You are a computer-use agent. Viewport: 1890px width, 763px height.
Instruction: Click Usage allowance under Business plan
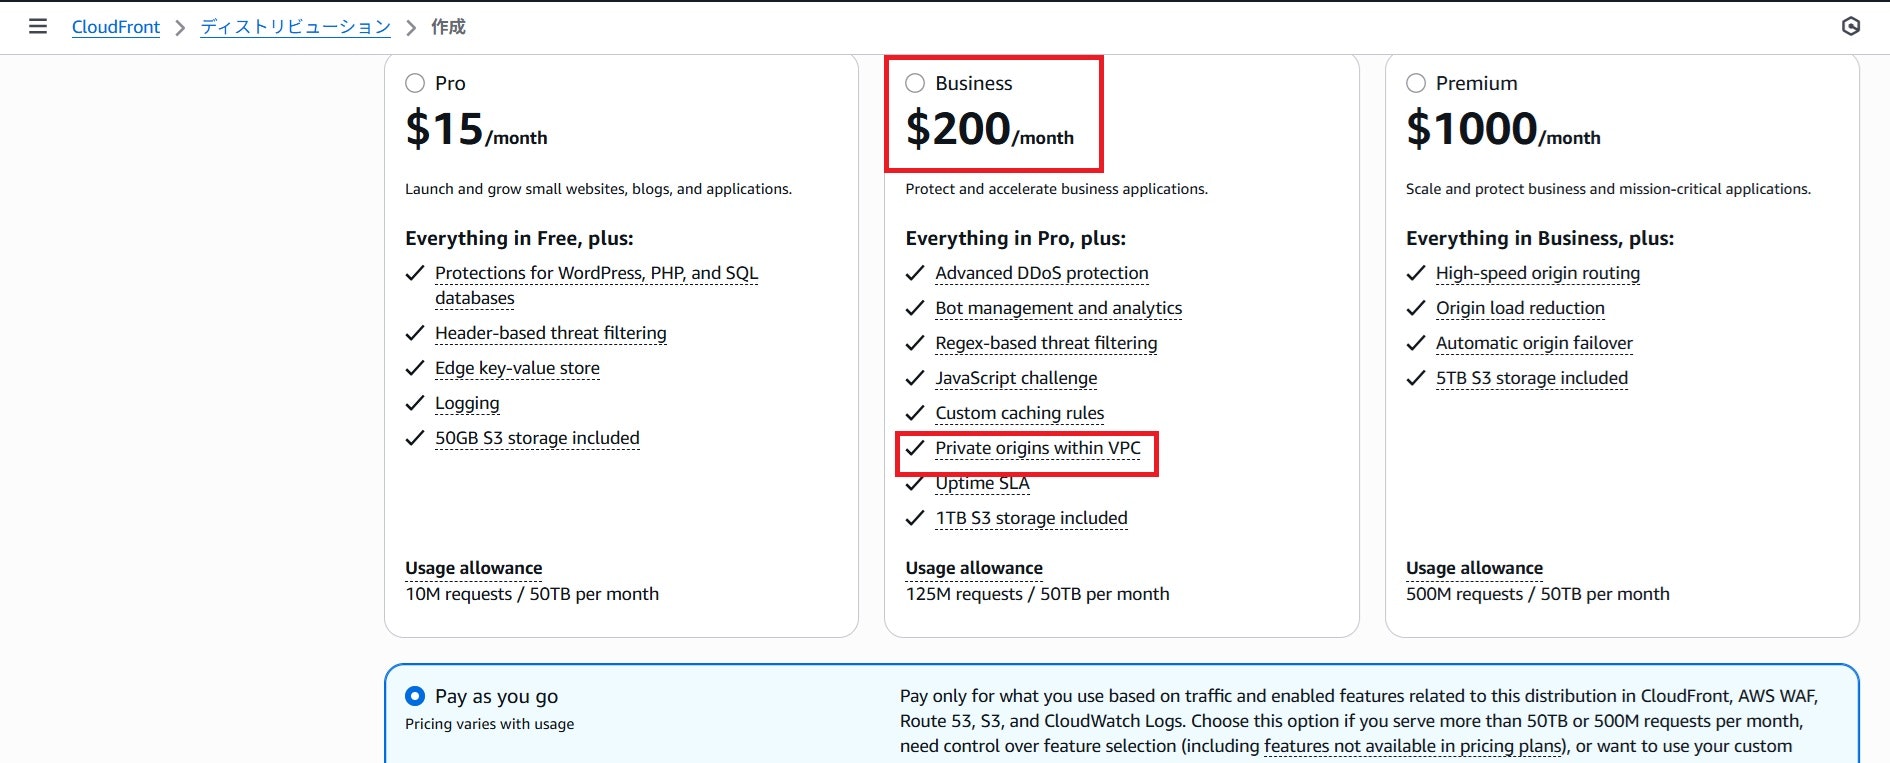click(x=974, y=568)
